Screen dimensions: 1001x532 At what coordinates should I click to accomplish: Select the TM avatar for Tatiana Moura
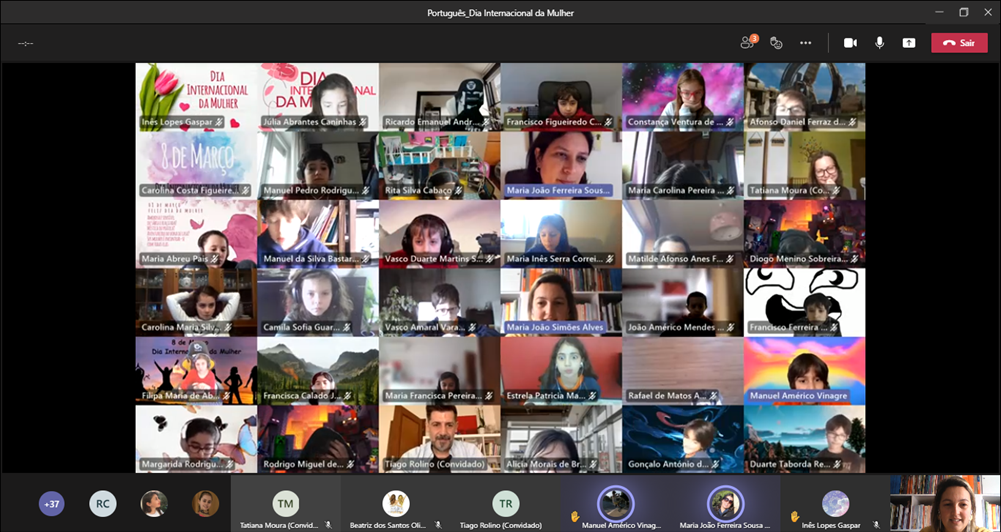click(286, 502)
